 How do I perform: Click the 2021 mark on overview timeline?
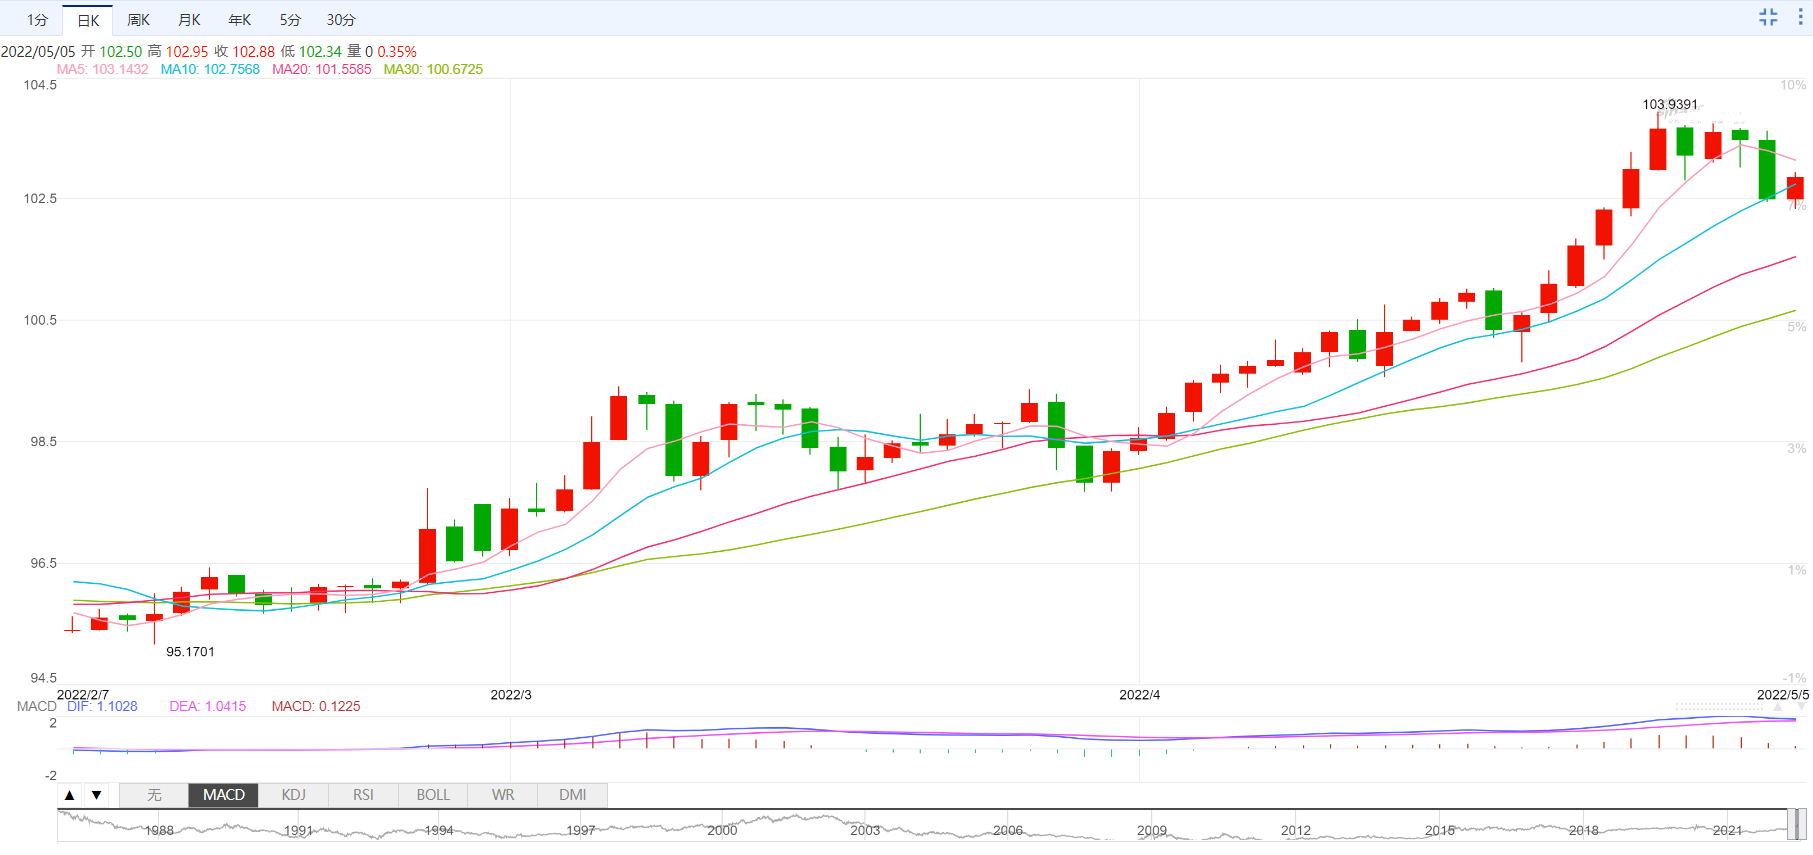[x=1727, y=831]
